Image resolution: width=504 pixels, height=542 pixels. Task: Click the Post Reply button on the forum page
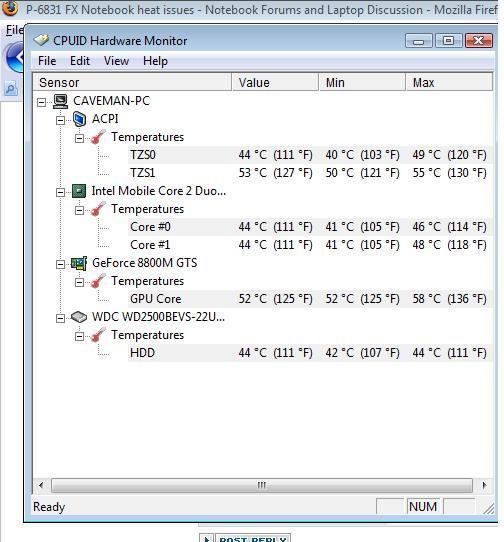click(253, 538)
